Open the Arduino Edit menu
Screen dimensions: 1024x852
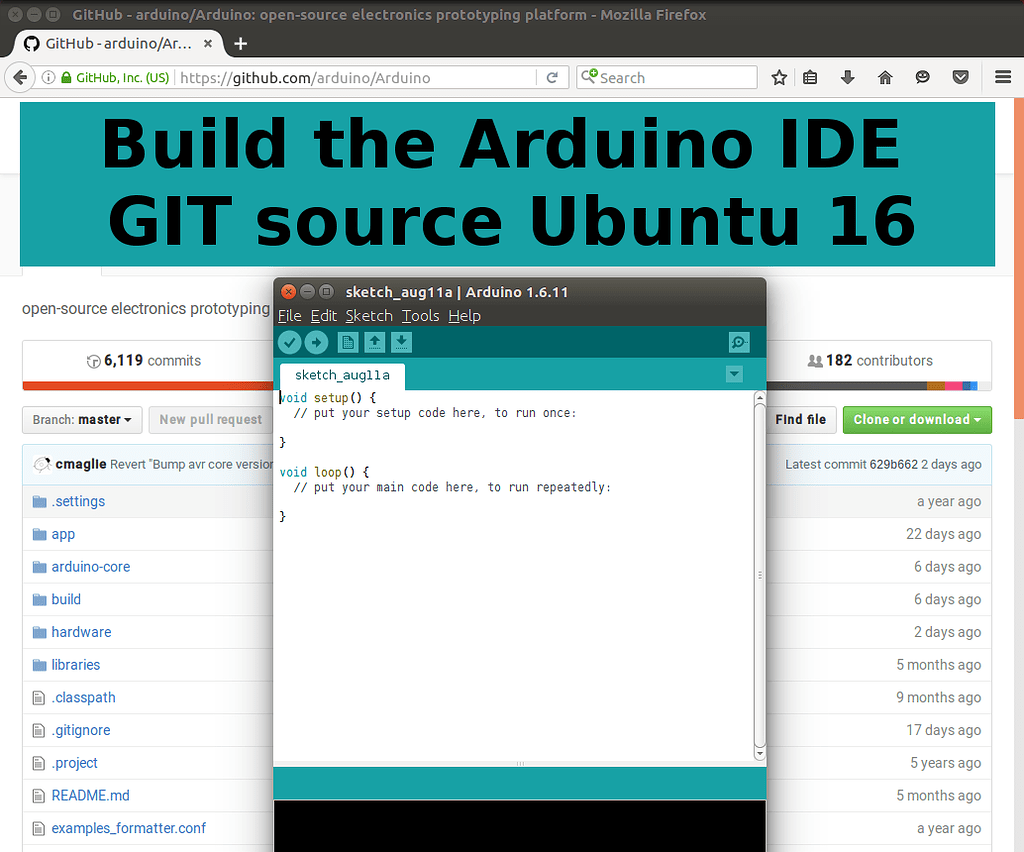coord(323,316)
